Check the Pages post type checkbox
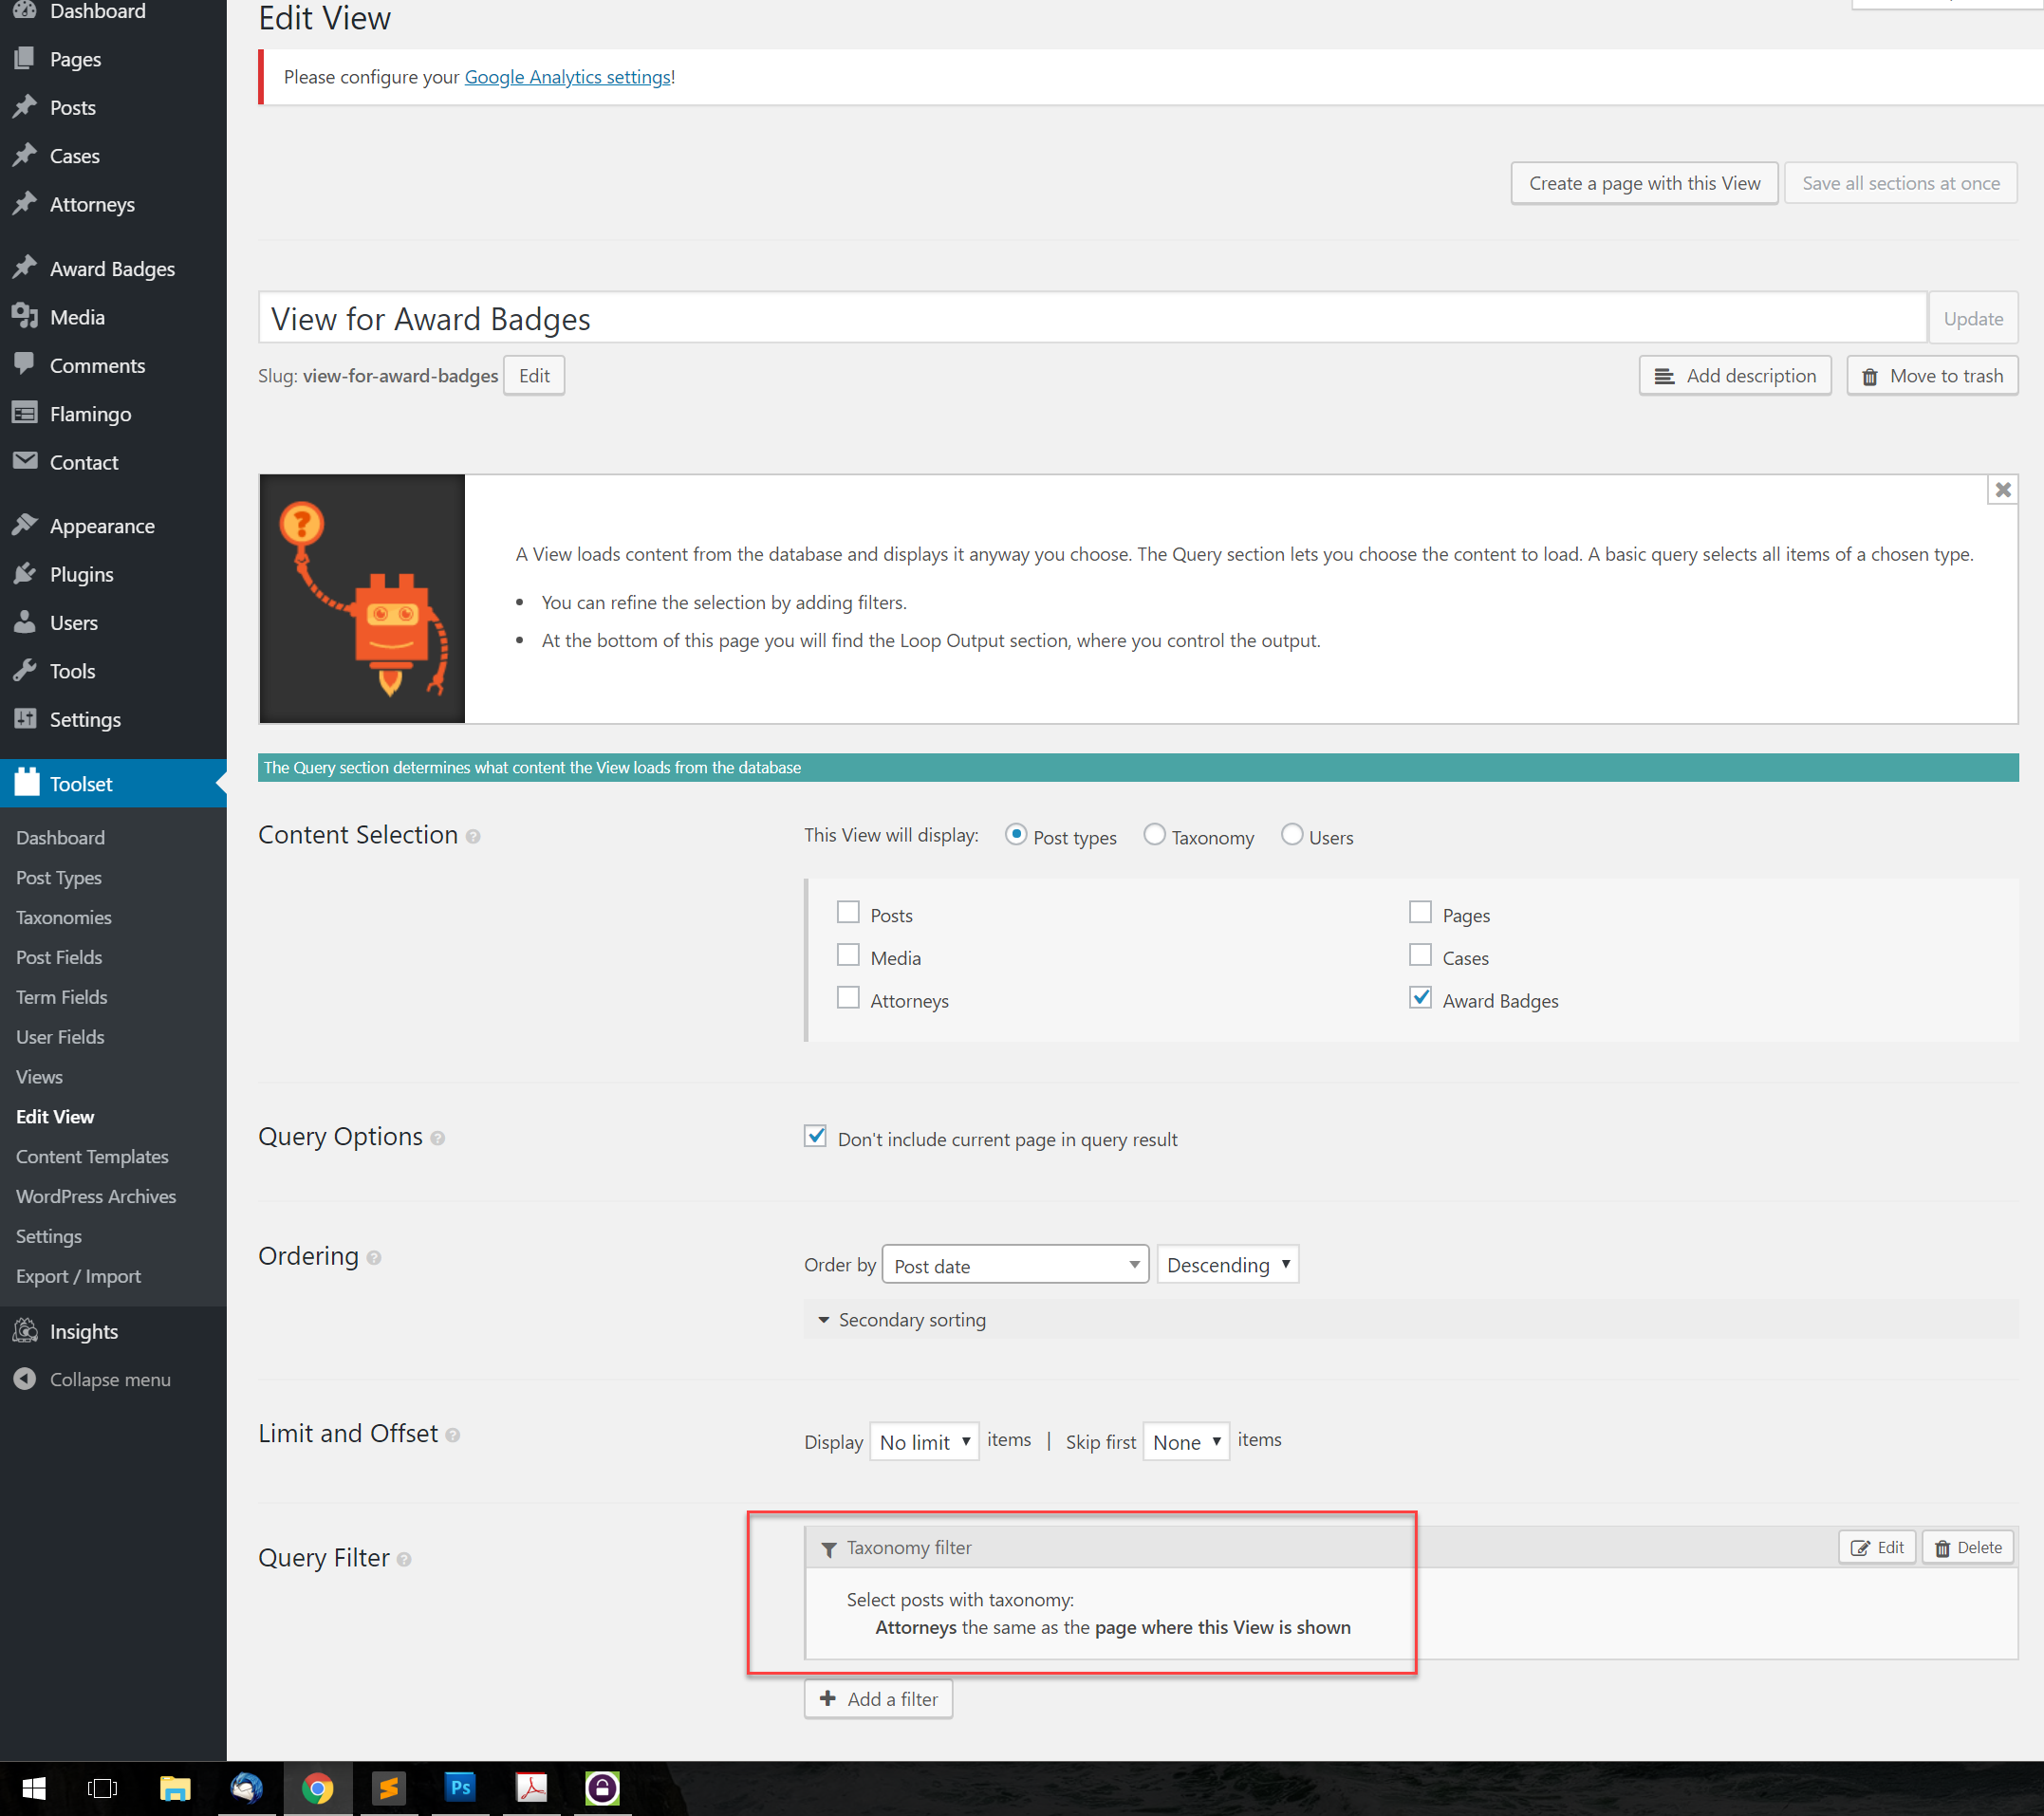The width and height of the screenshot is (2044, 1816). click(1420, 912)
